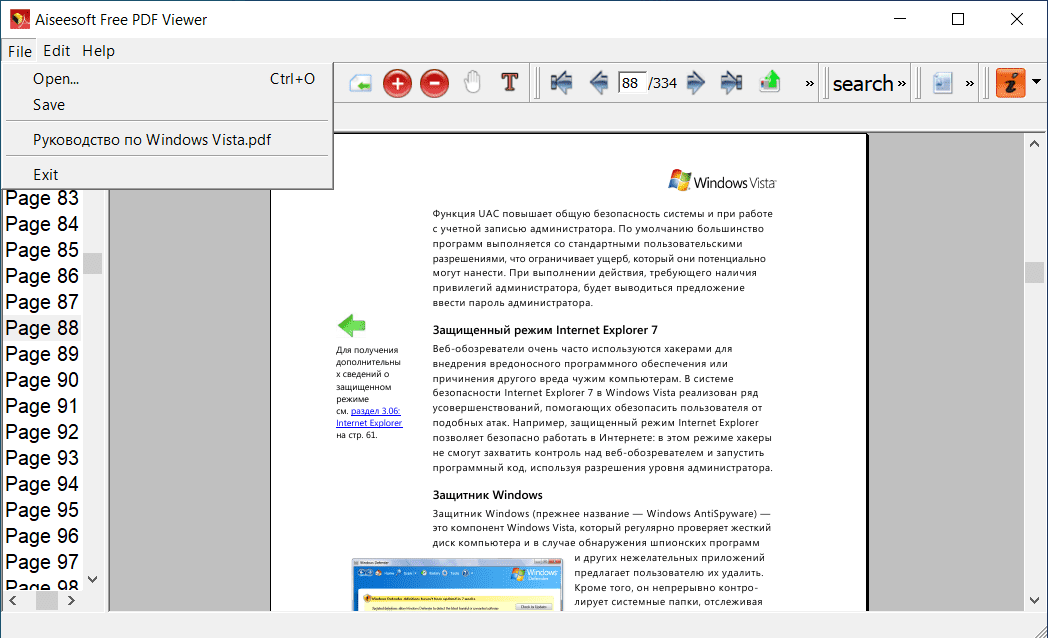Image resolution: width=1048 pixels, height=638 pixels.
Task: Click heading Защитник Windows
Action: click(487, 495)
